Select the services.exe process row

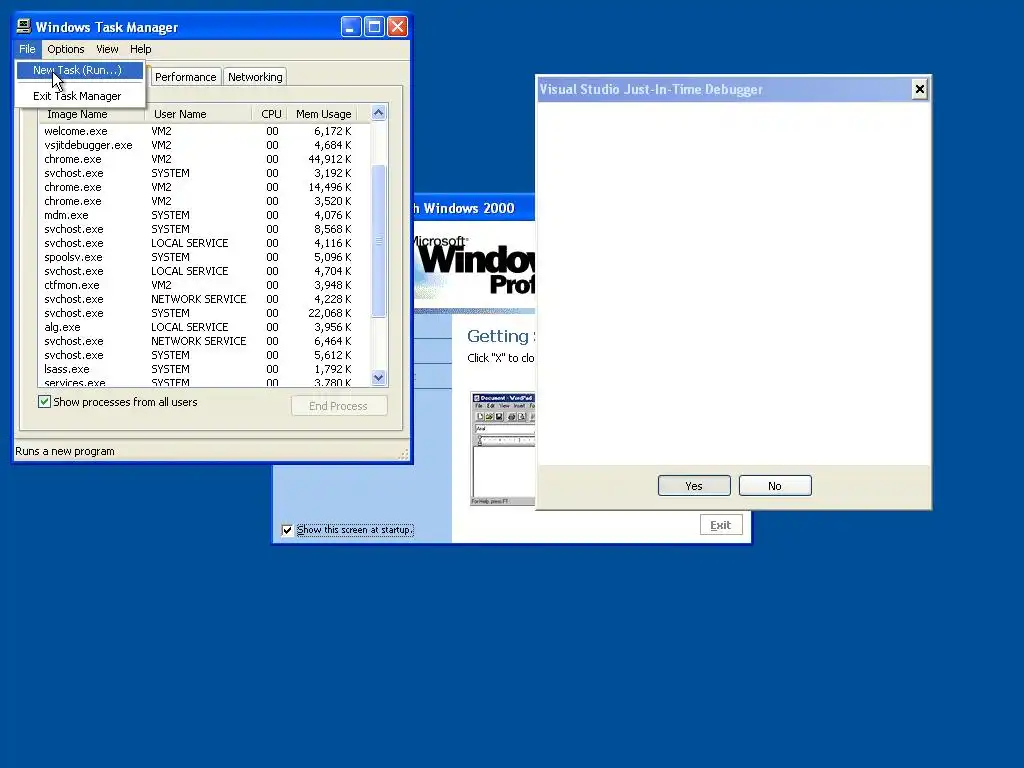point(199,382)
